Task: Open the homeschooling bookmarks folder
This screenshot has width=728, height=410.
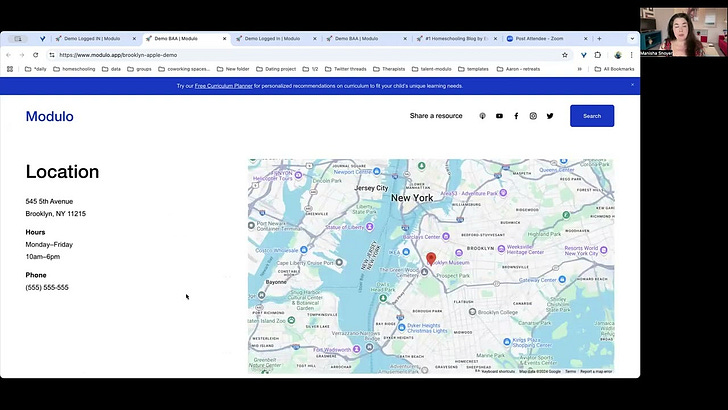Action: 74,69
